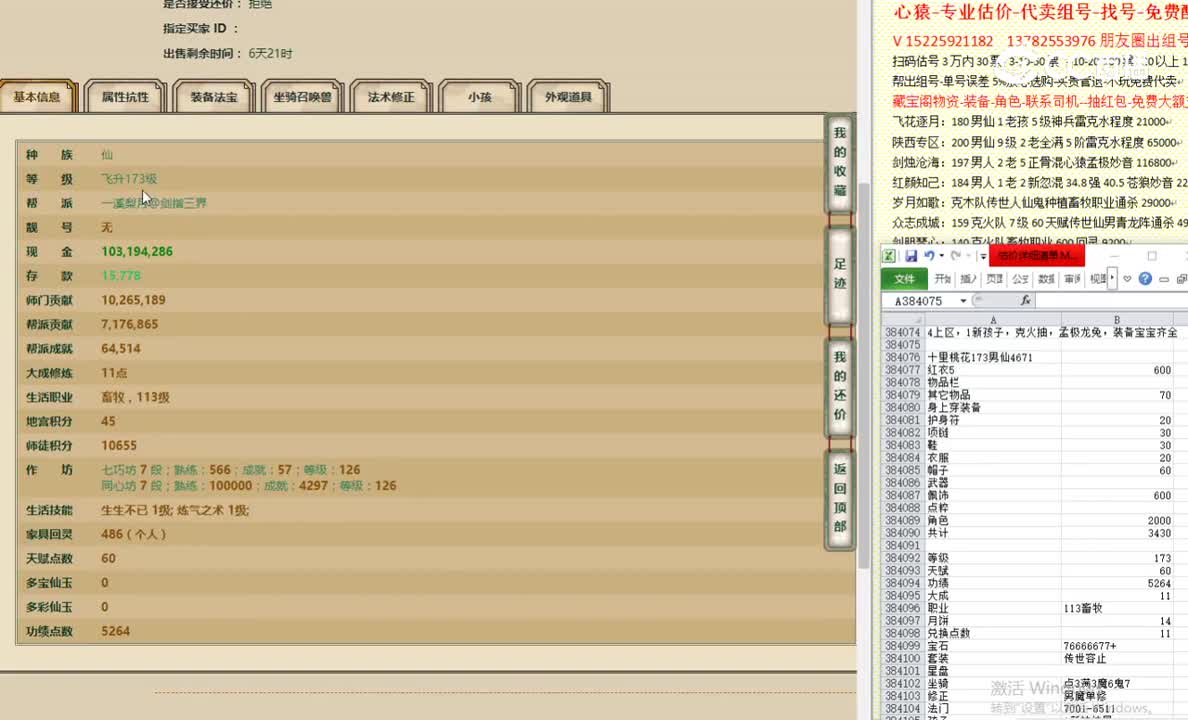Click the level value 飞升173级

tap(129, 179)
